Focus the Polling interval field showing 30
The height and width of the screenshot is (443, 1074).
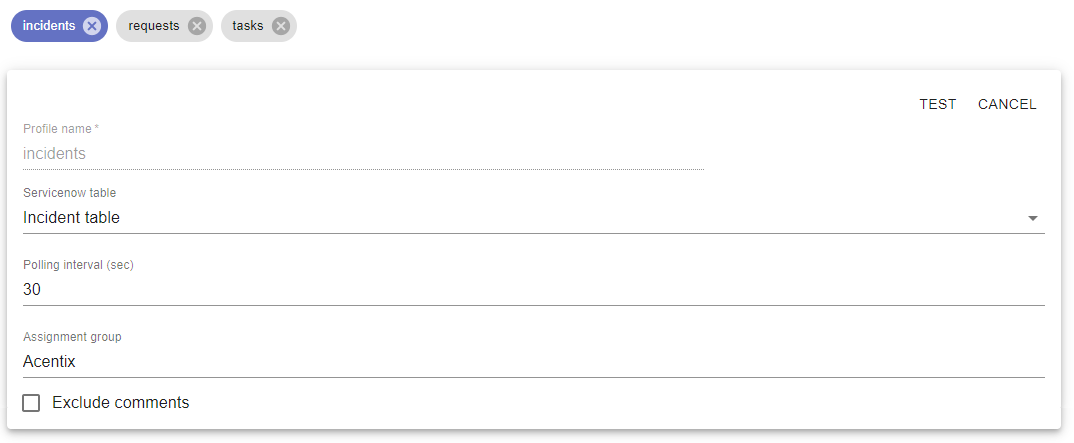coord(534,290)
